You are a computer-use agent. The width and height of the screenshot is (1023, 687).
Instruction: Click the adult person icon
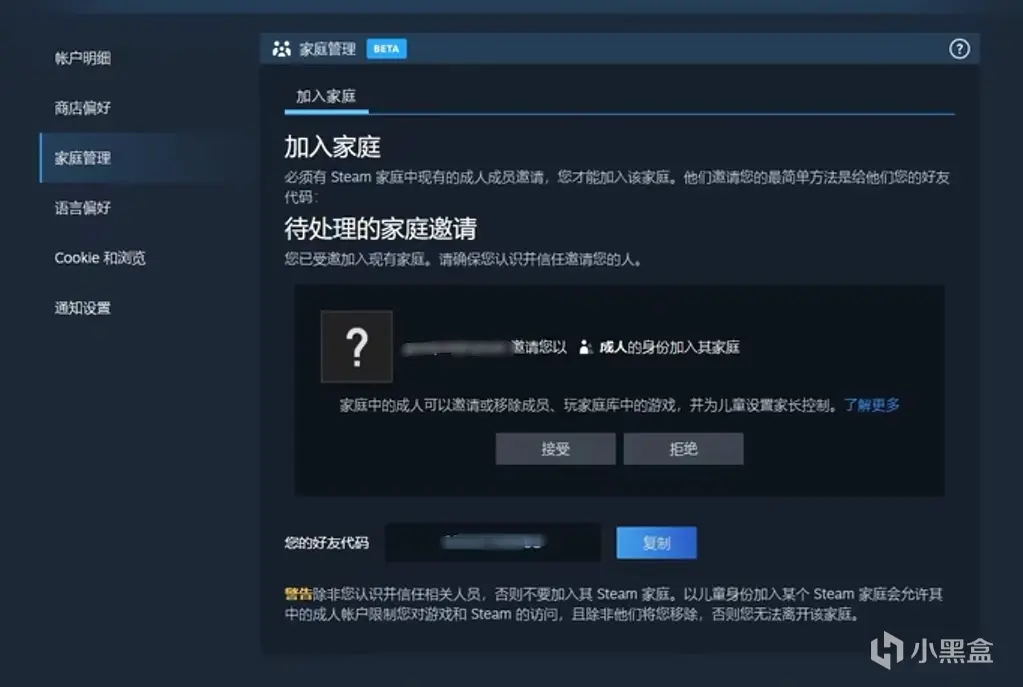[x=585, y=347]
